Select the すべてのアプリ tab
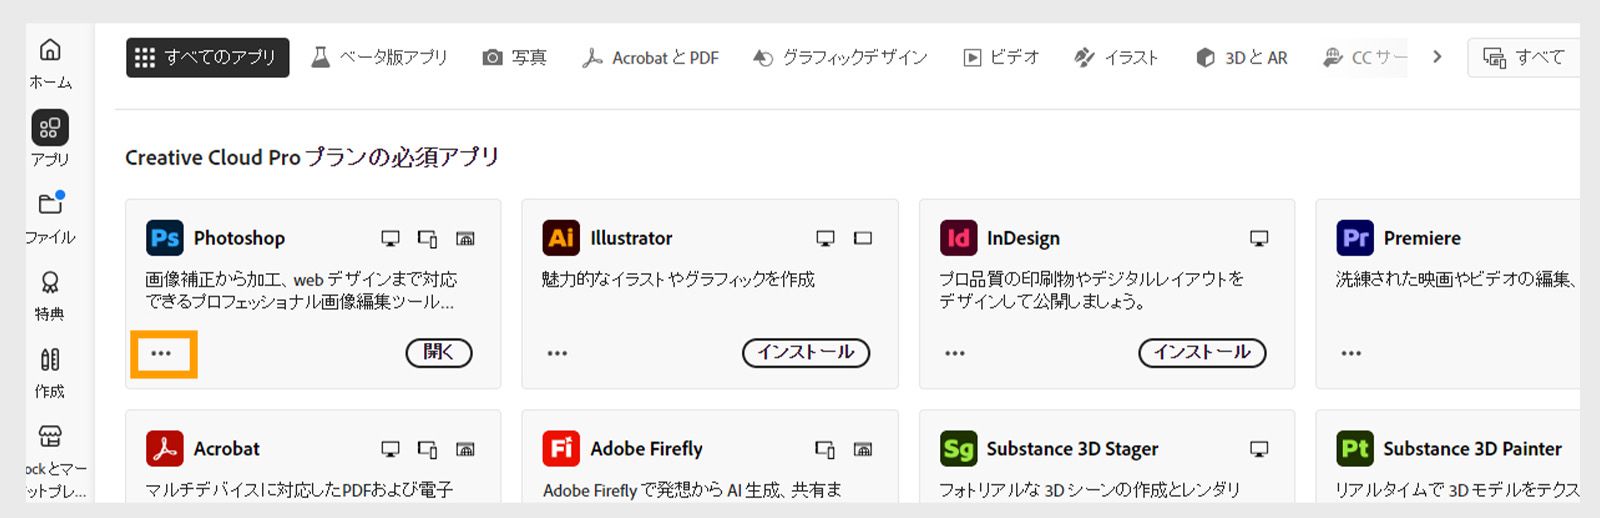Screen dimensions: 1600x518 click(x=208, y=58)
